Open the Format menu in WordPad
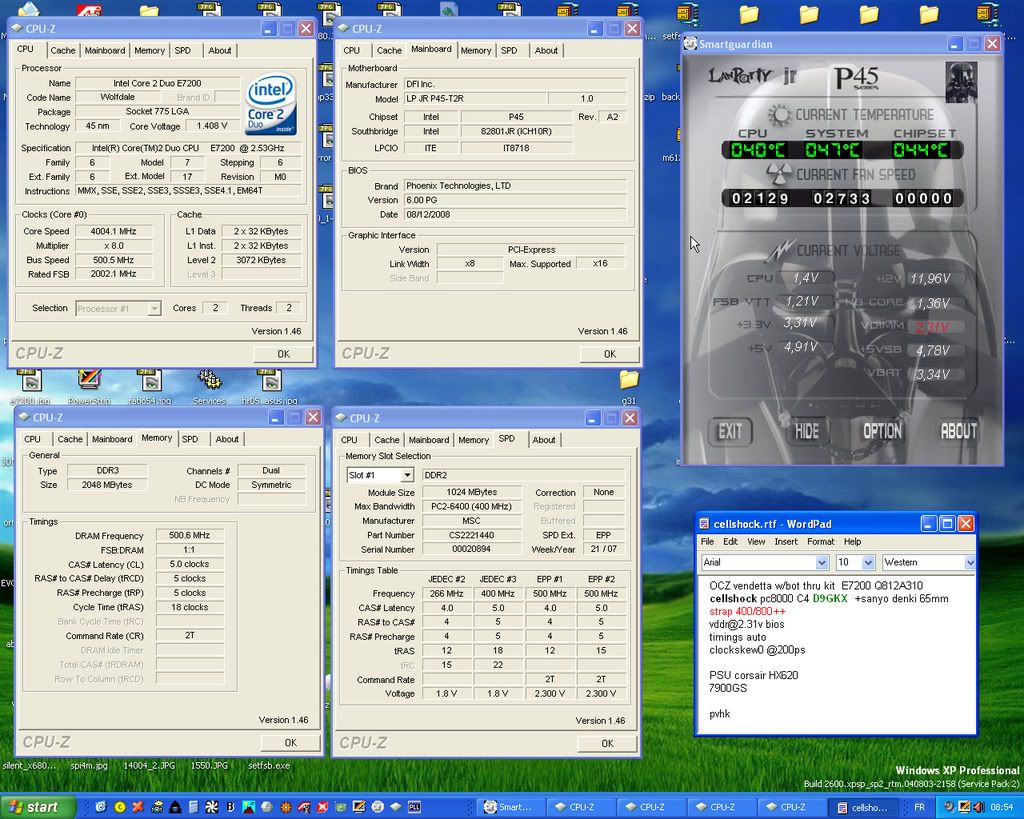1024x819 pixels. [820, 542]
